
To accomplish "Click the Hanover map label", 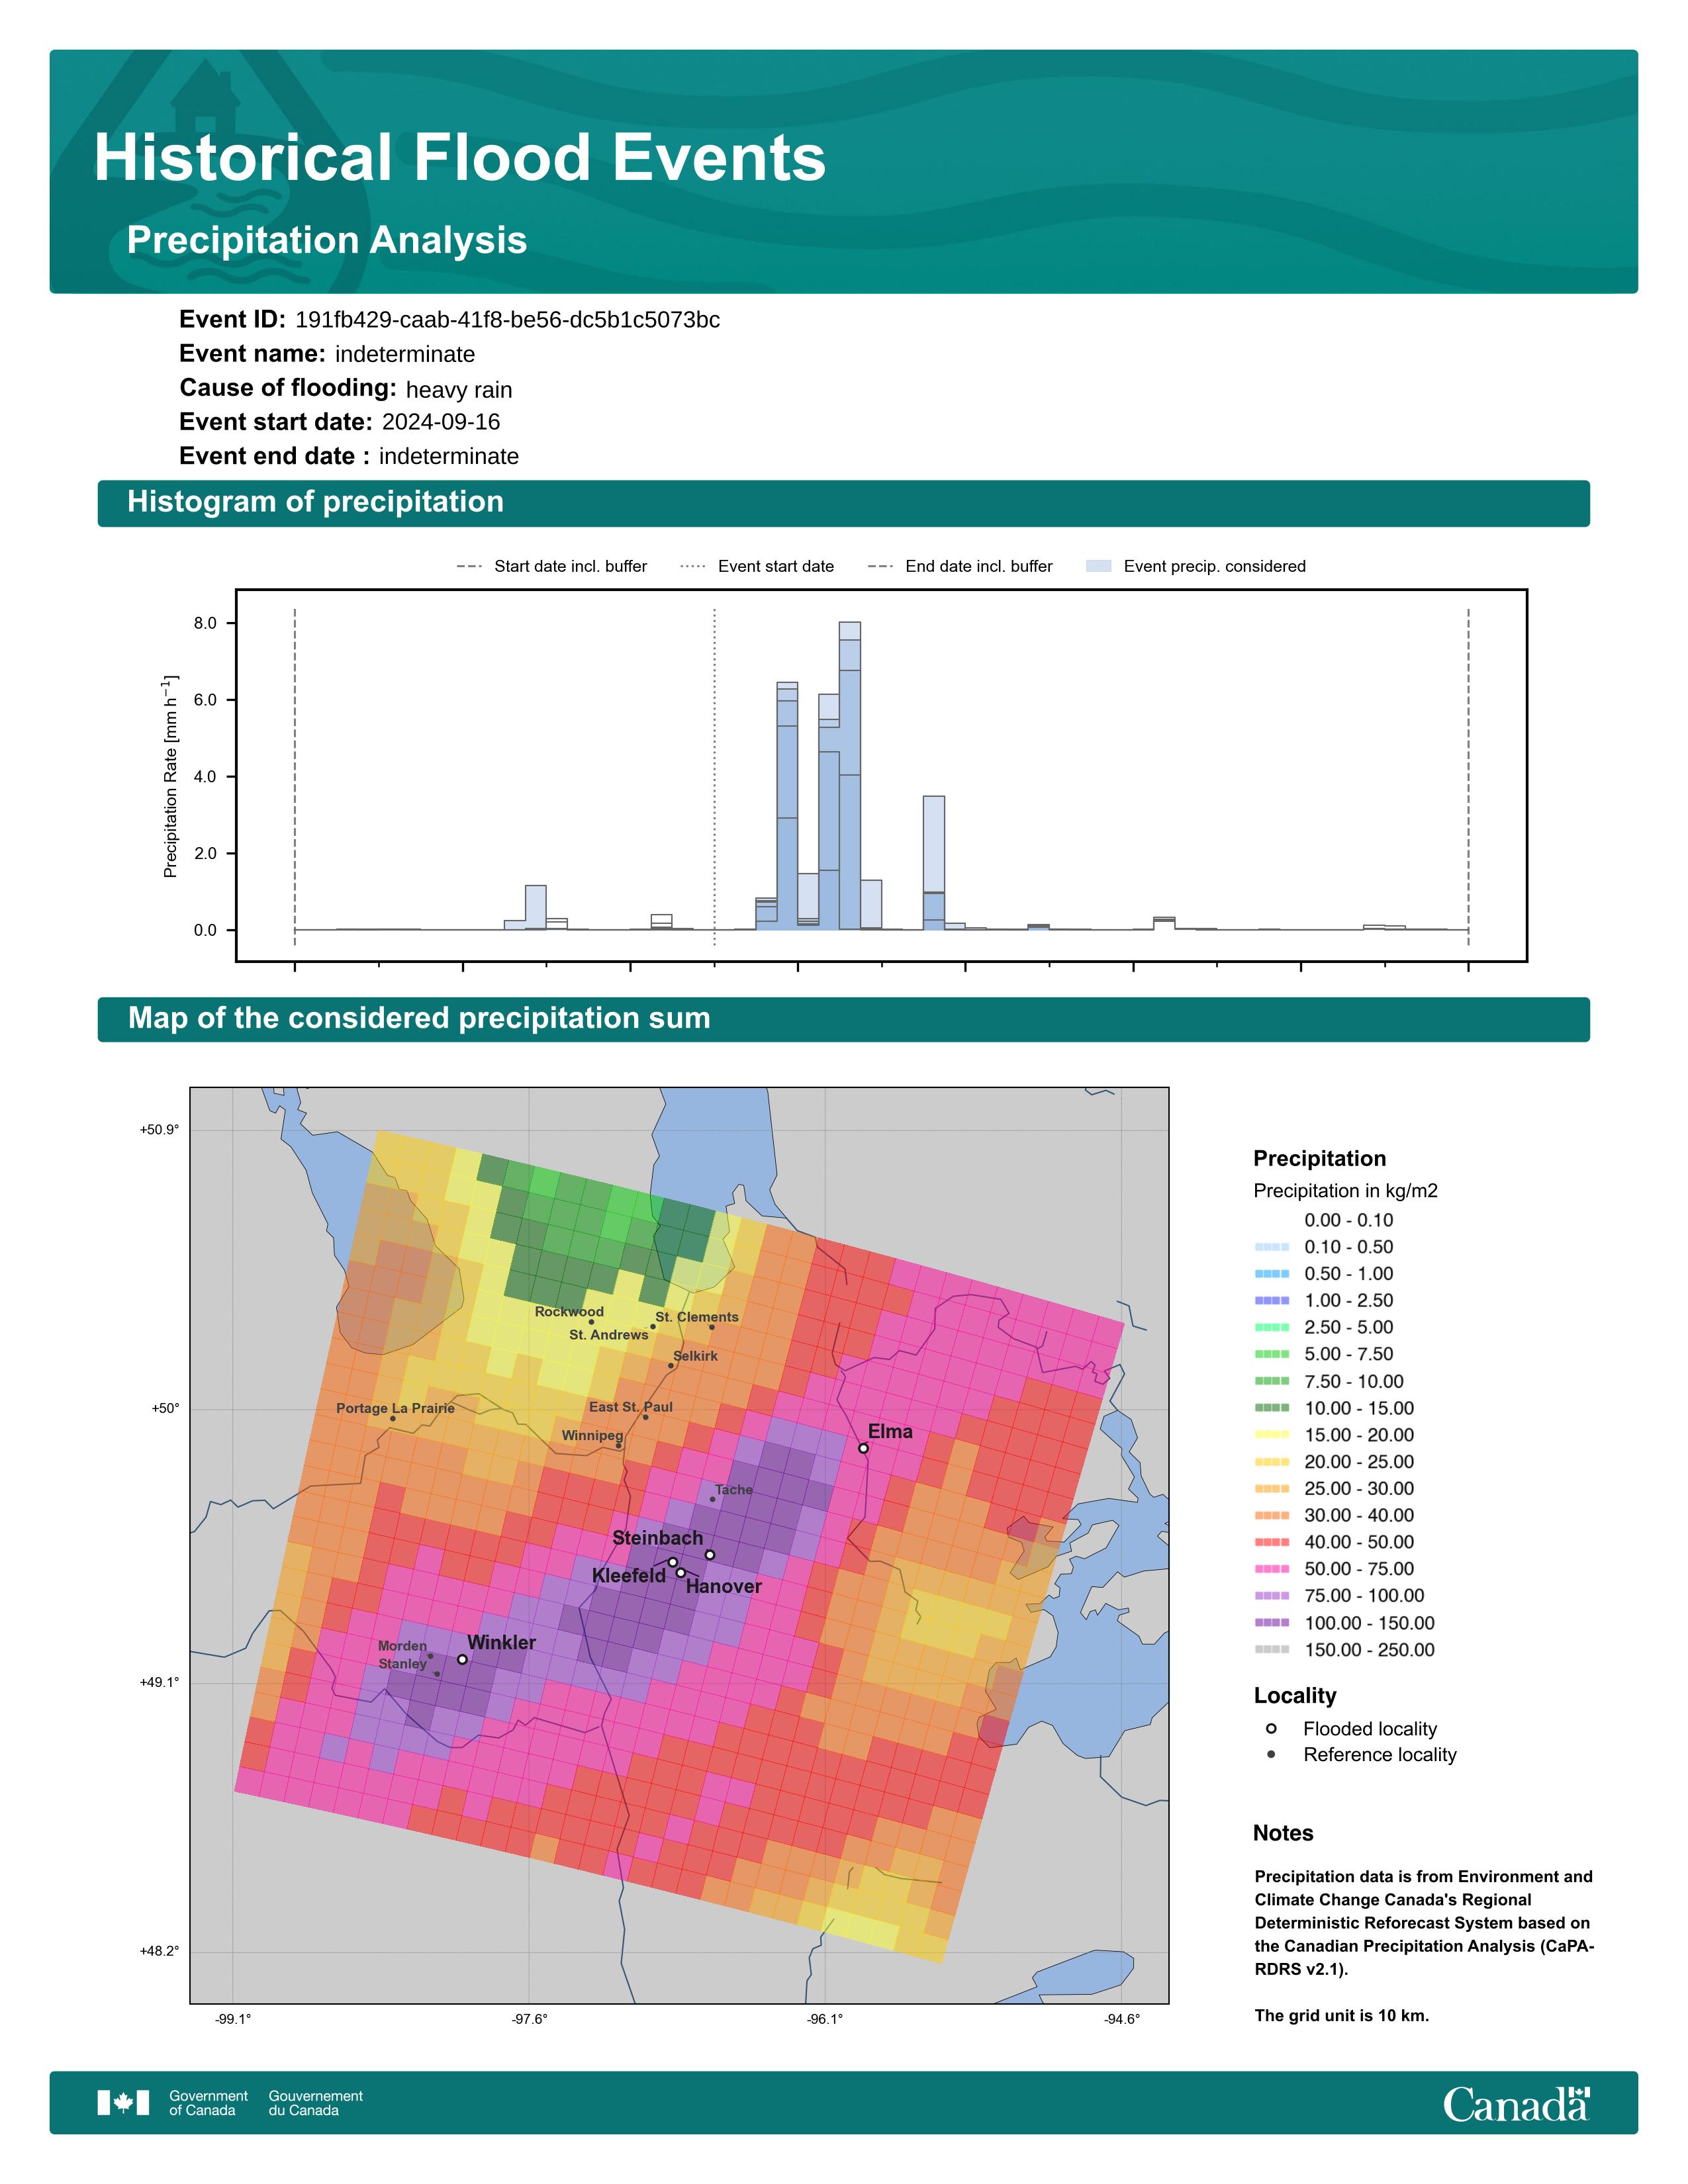I will click(x=724, y=1587).
